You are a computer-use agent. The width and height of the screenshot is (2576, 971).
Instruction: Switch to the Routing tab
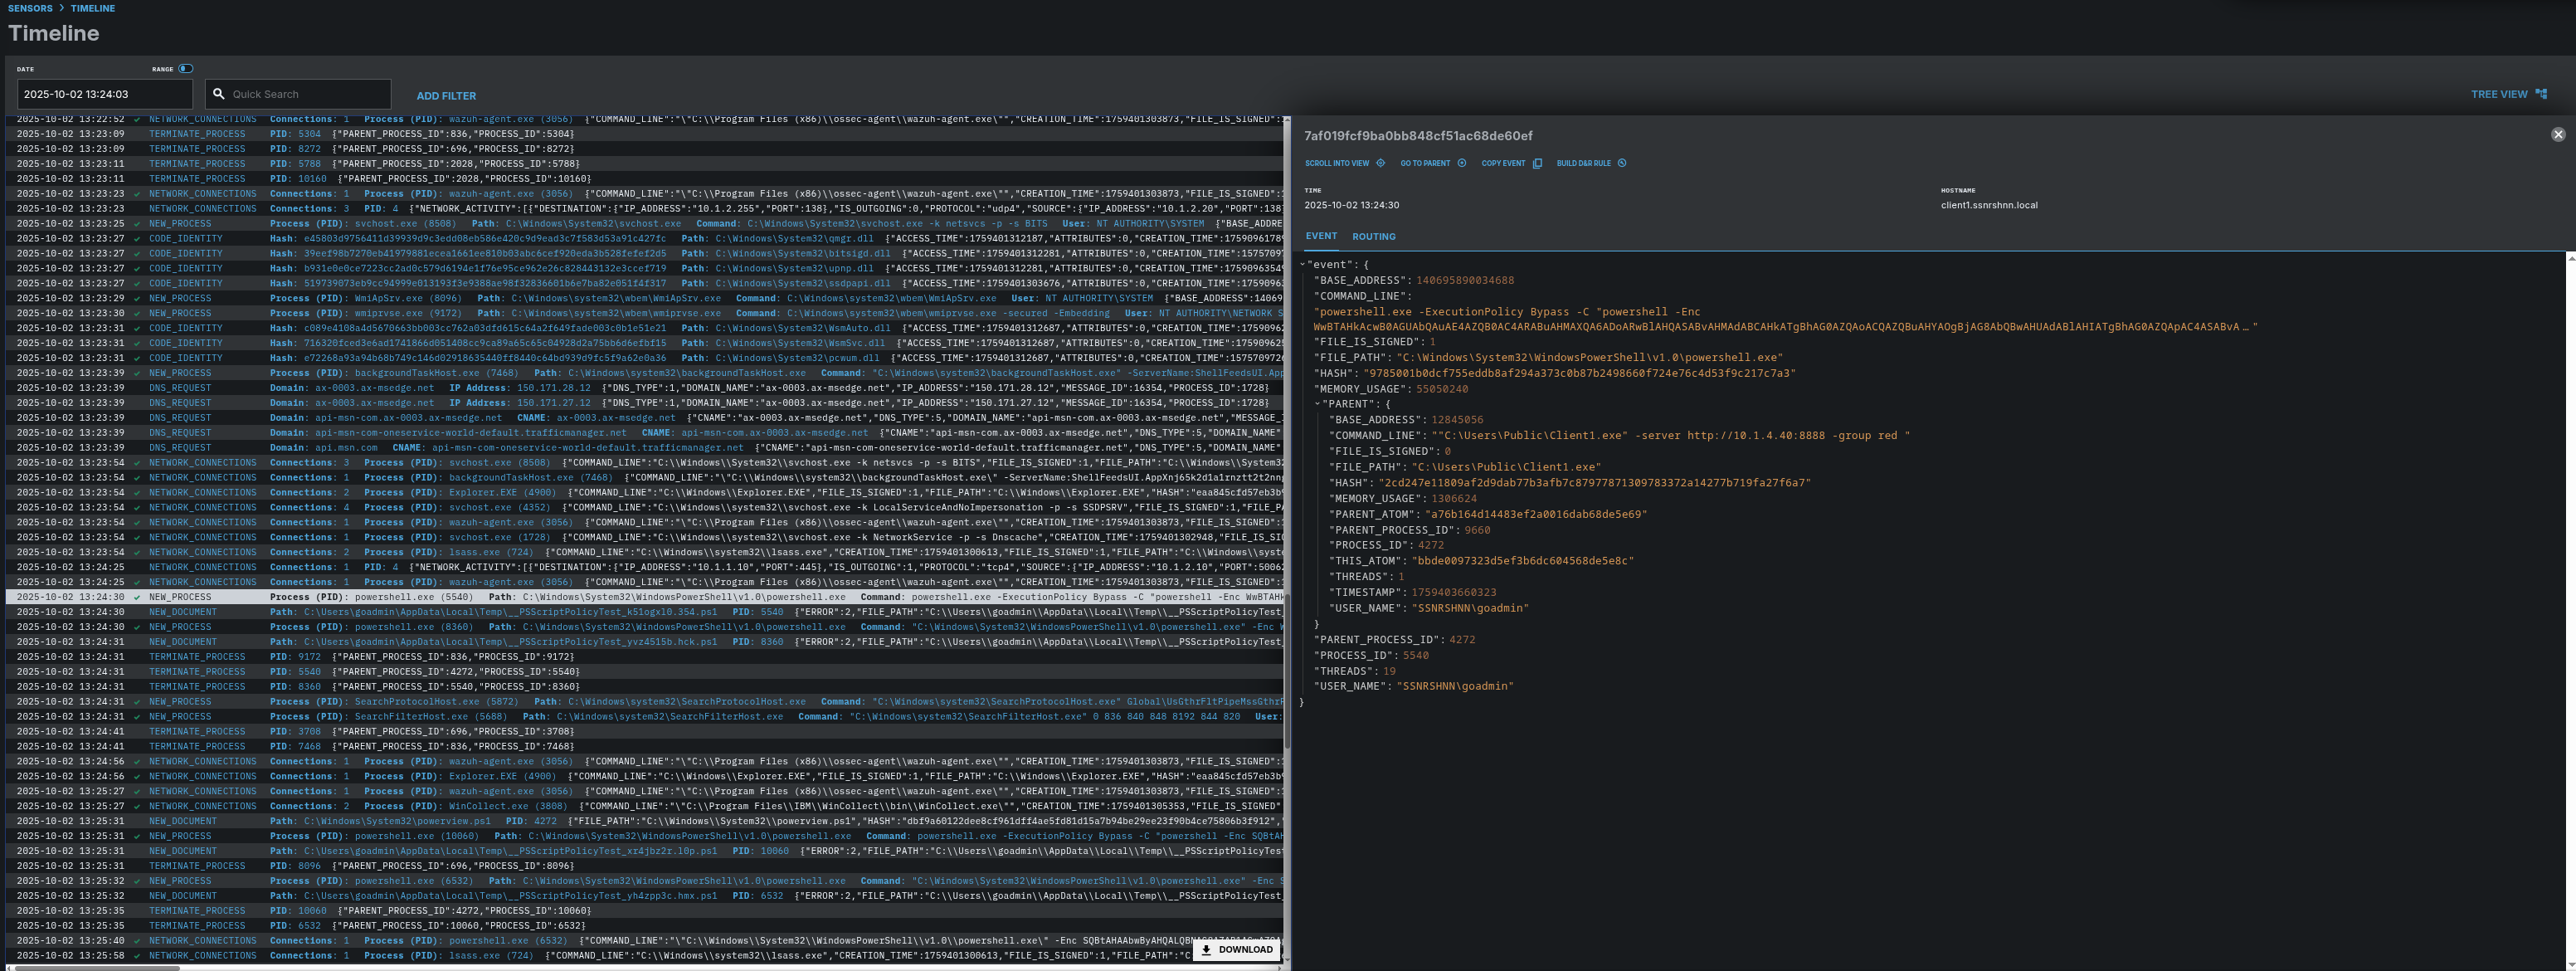tap(1373, 237)
